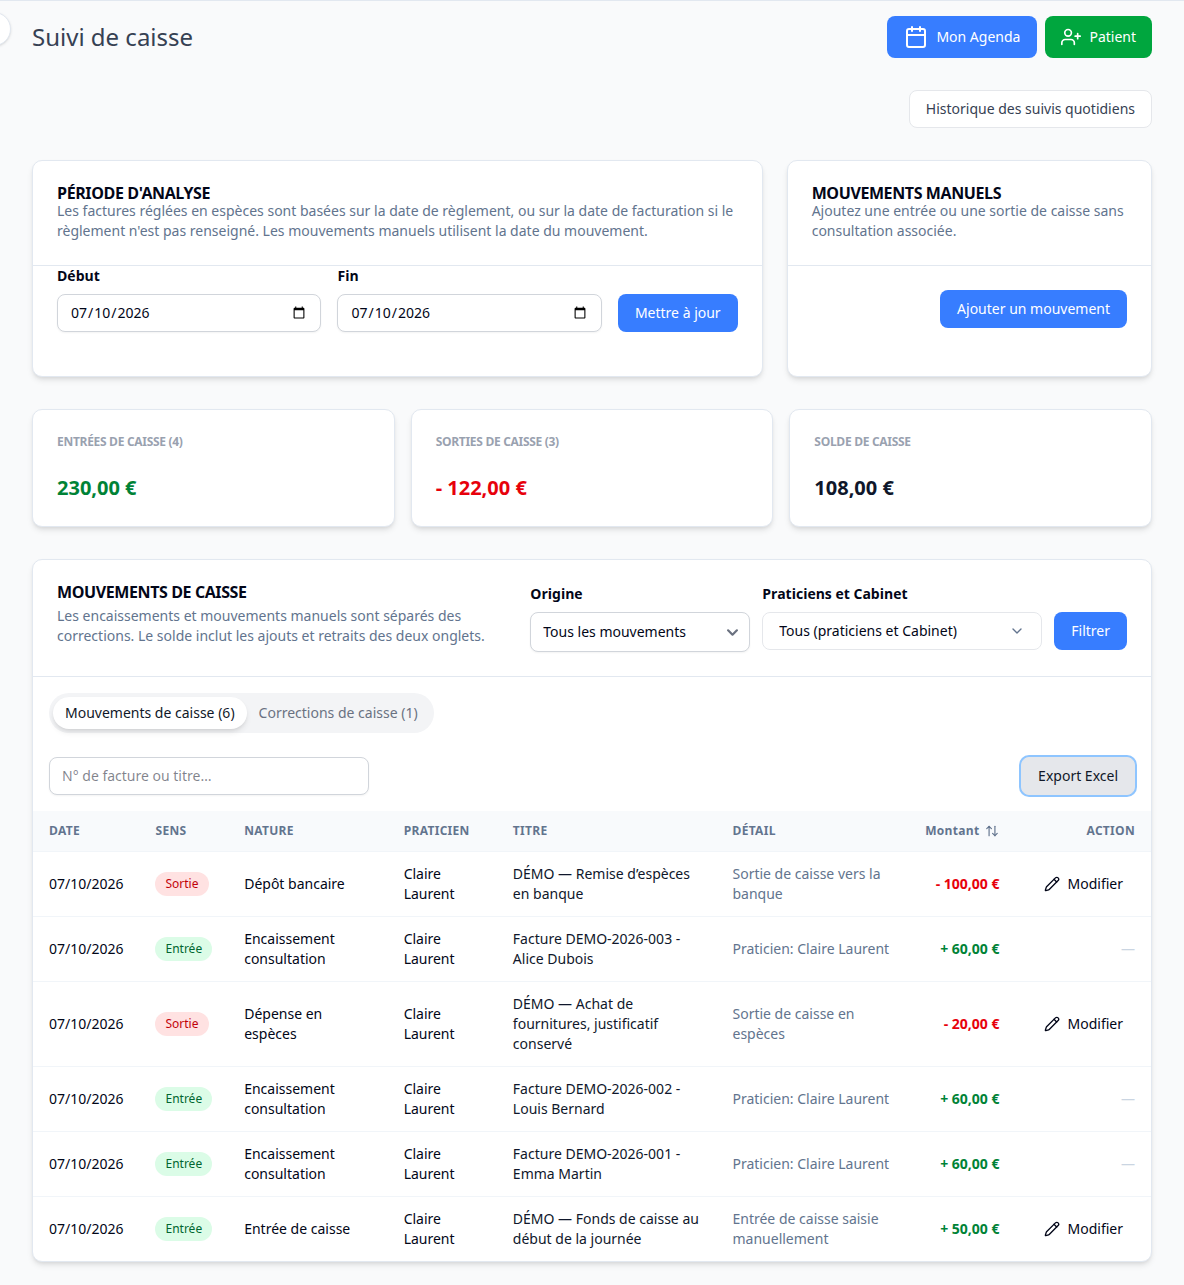Click the - 122,00 € sorties total

(x=481, y=488)
